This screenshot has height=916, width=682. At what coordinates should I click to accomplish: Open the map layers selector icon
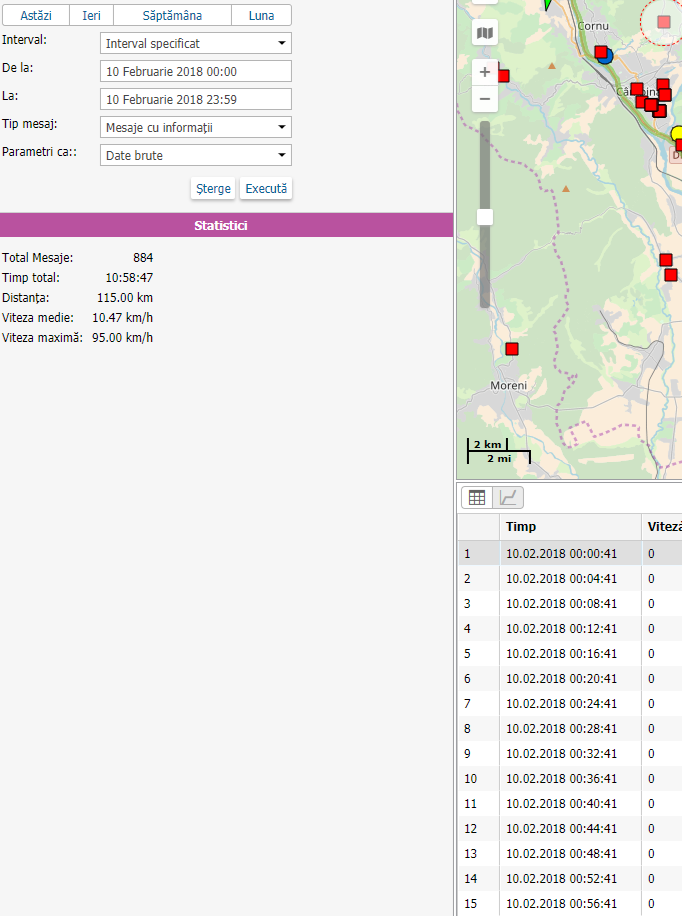click(485, 33)
